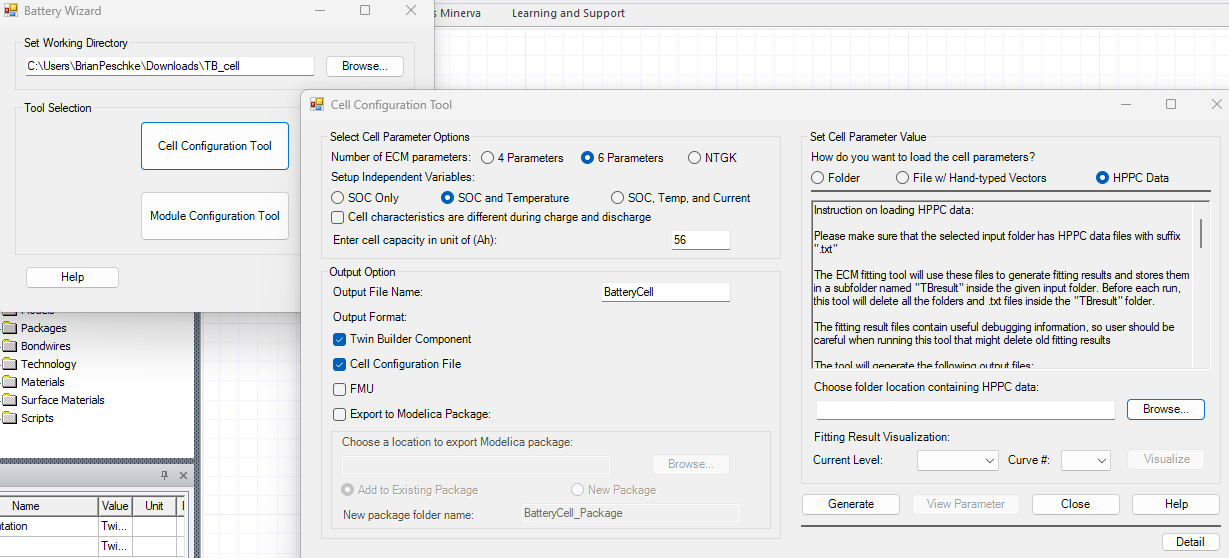
Task: Select SOC, Temp, and Current option
Action: click(x=618, y=198)
